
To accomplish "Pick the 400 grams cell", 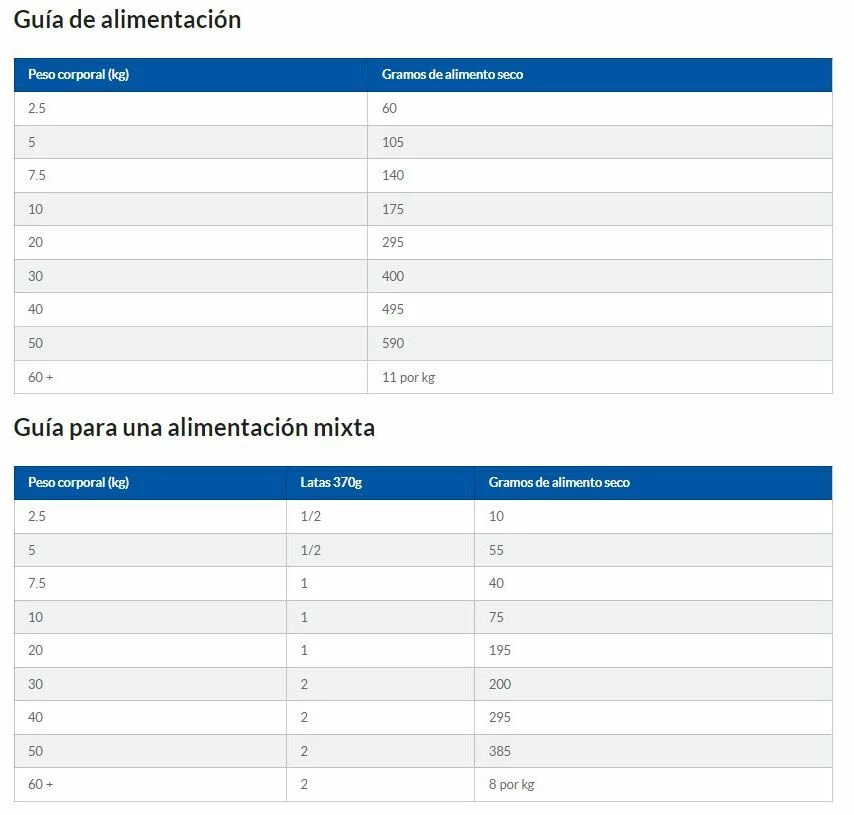I will click(393, 276).
